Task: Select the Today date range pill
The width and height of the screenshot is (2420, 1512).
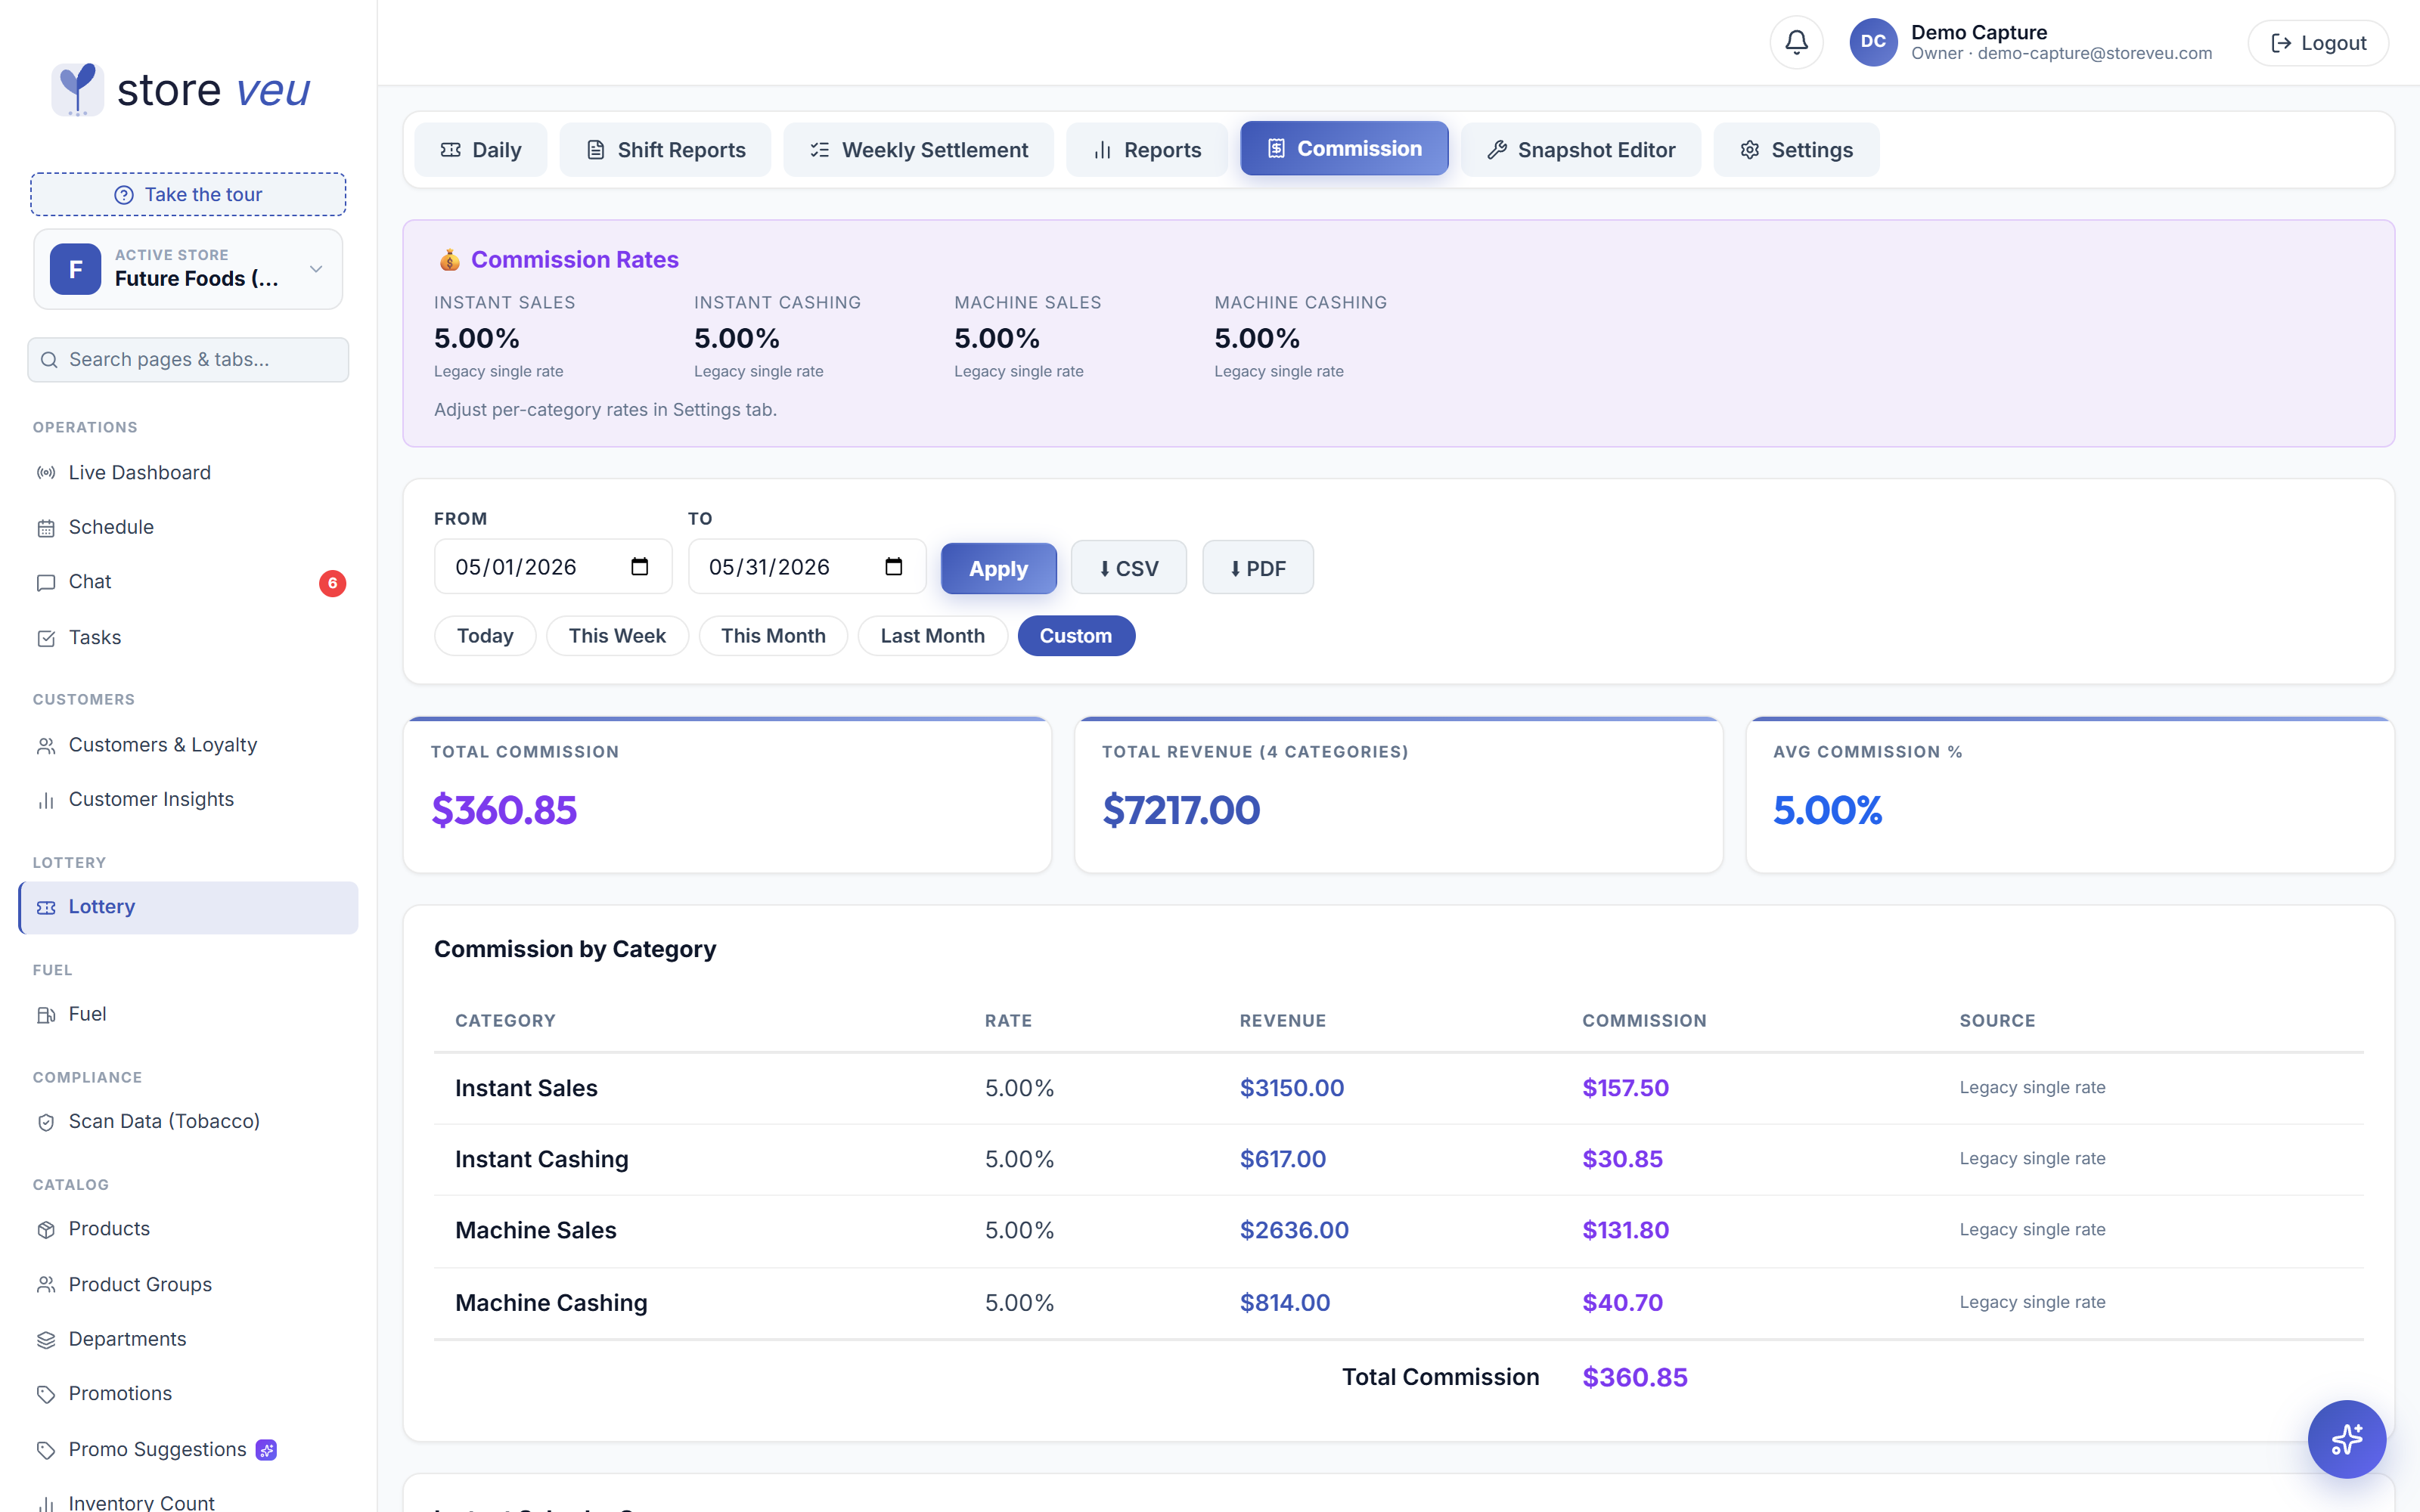Action: point(485,636)
